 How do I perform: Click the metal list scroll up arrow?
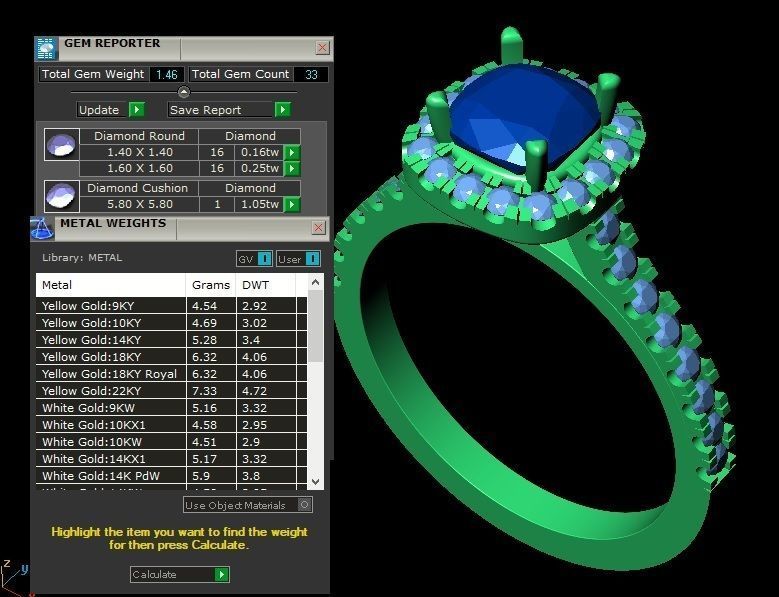315,282
